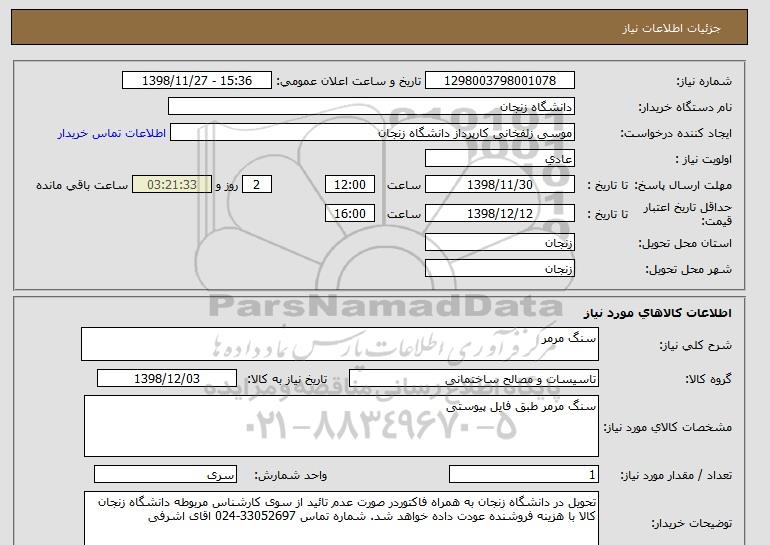
Task: Click the label ایجاد کننده درخواست
Action: click(x=676, y=134)
